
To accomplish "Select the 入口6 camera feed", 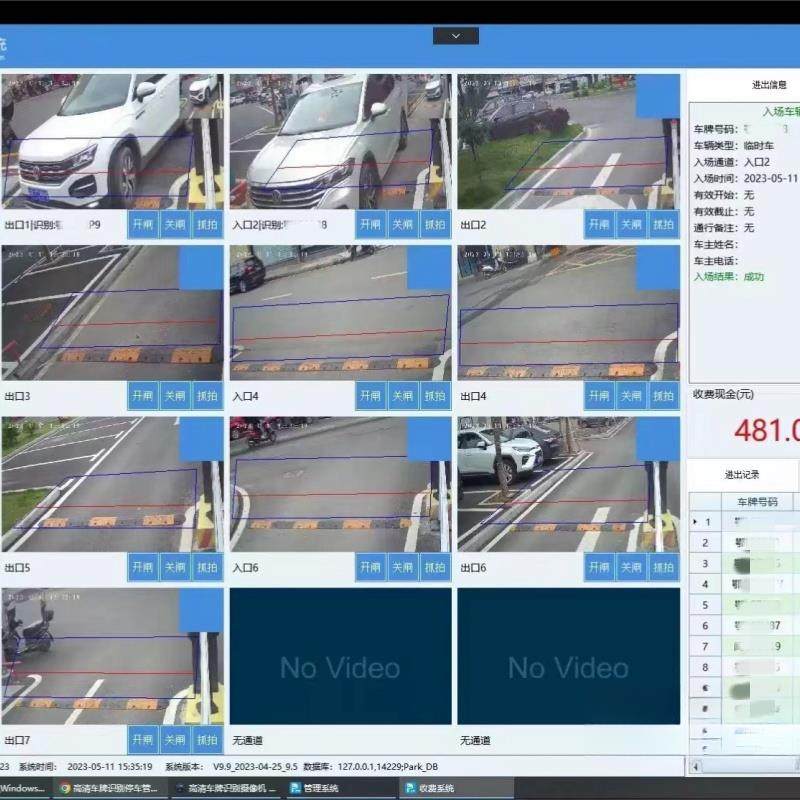I will [x=340, y=484].
